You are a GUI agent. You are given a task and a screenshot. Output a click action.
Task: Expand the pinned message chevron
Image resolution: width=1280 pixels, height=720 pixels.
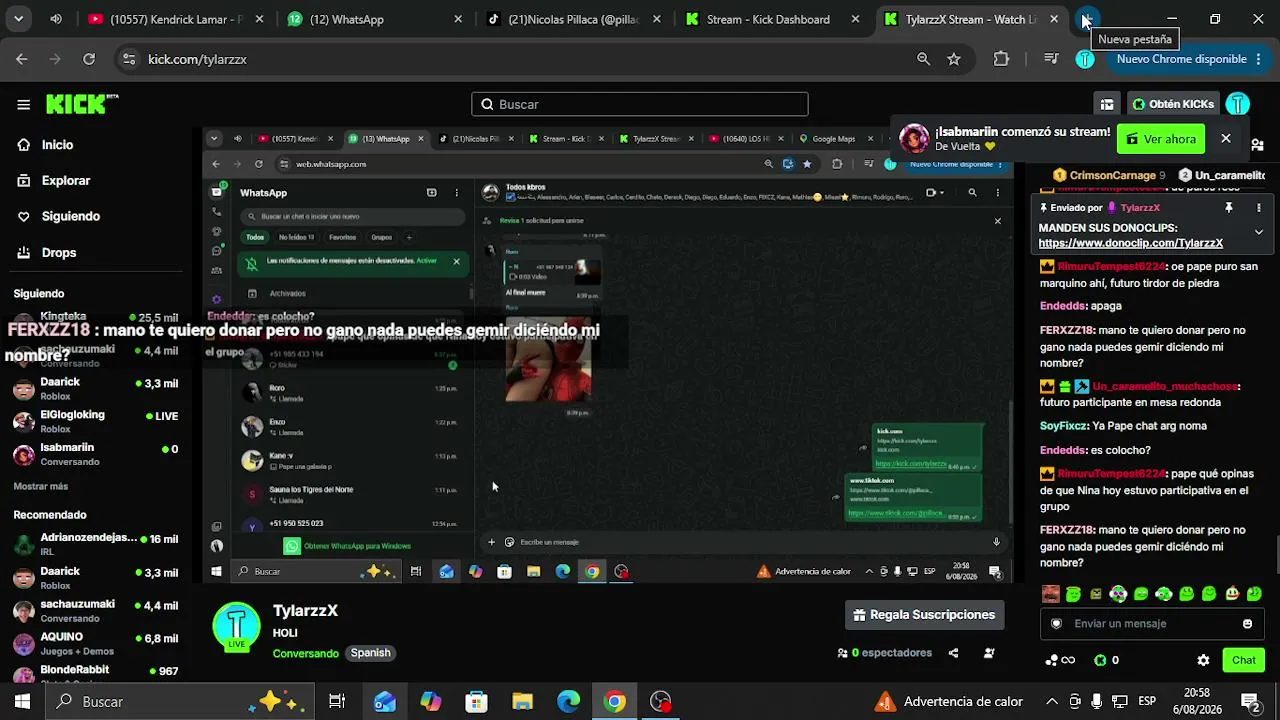pyautogui.click(x=1258, y=232)
